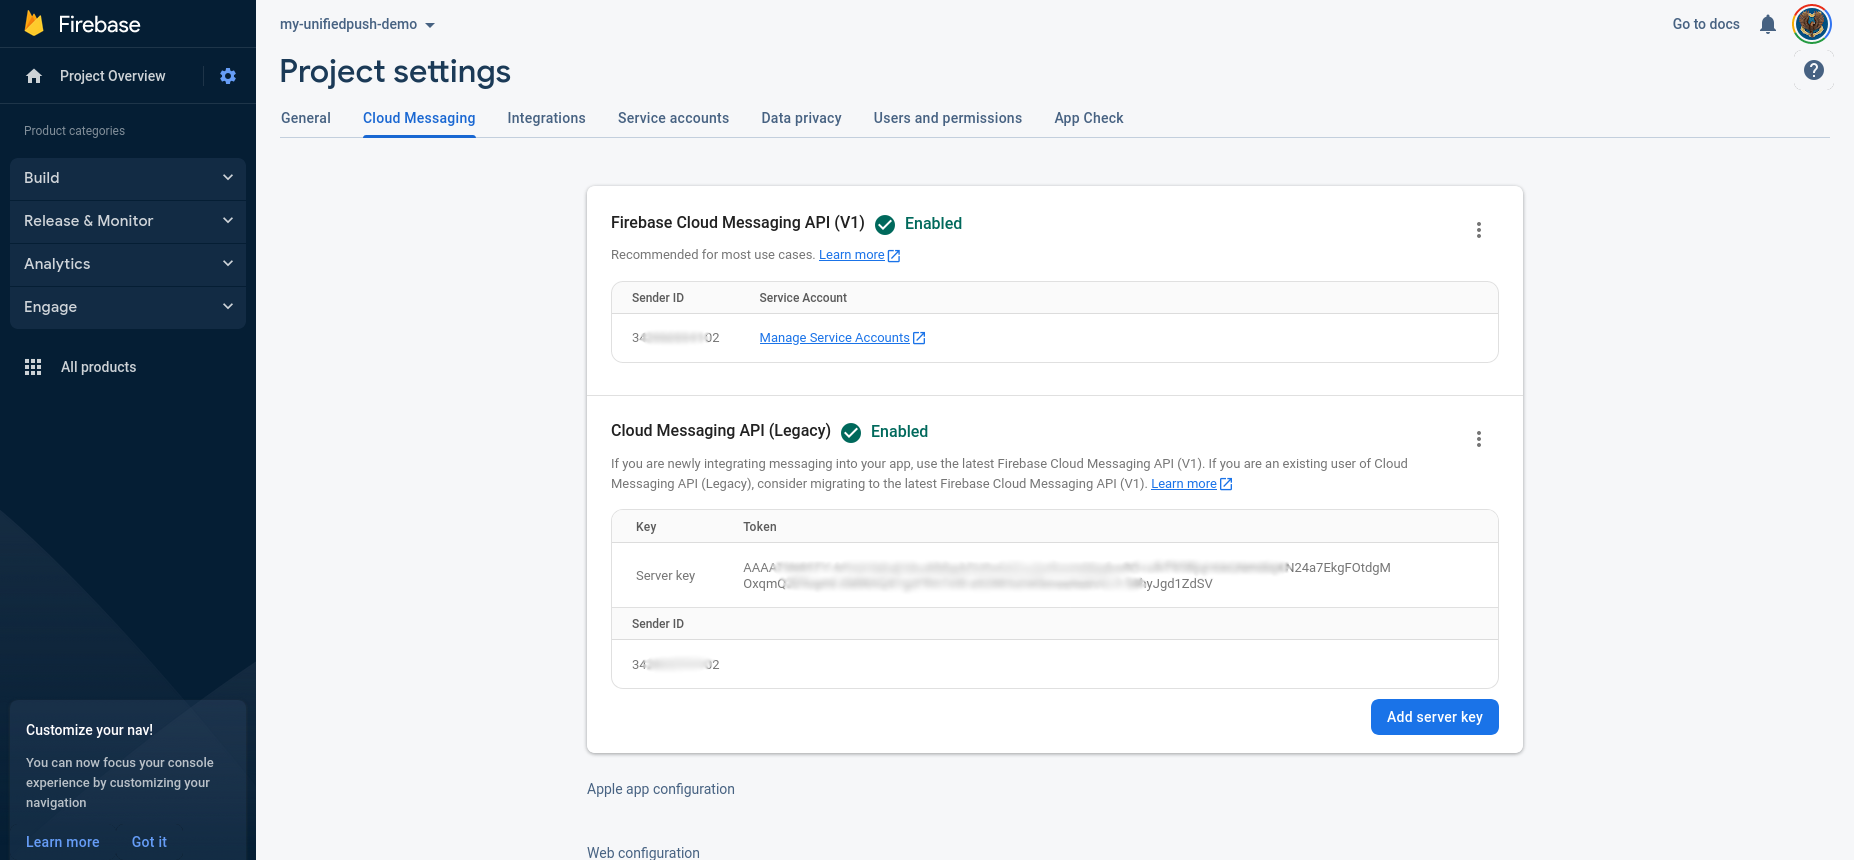The width and height of the screenshot is (1854, 860).
Task: Click the Sender ID value in V1 table
Action: (676, 338)
